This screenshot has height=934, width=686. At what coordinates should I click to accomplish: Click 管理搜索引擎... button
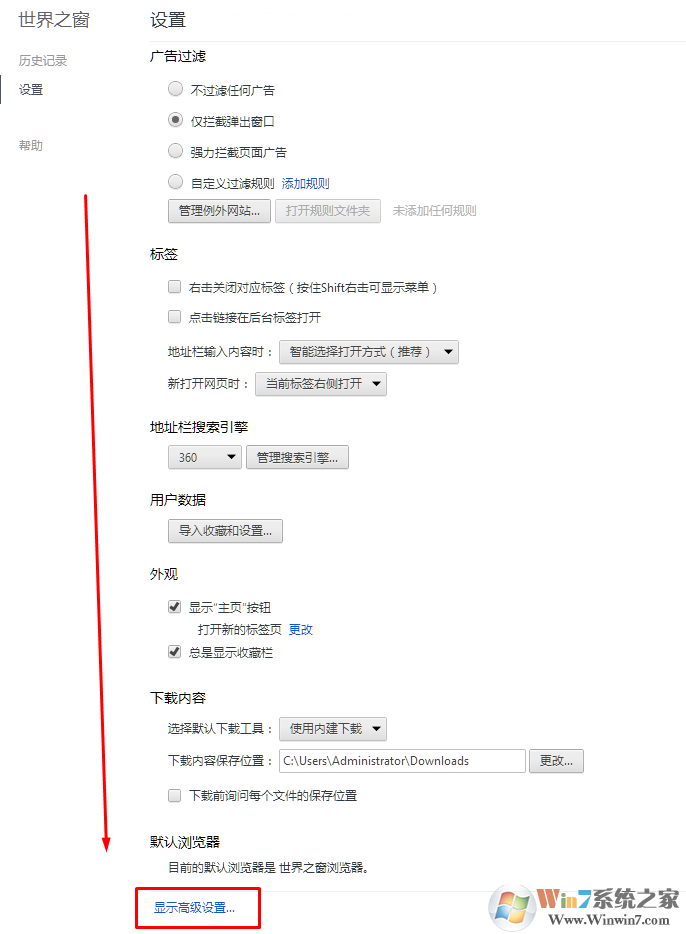pyautogui.click(x=298, y=457)
